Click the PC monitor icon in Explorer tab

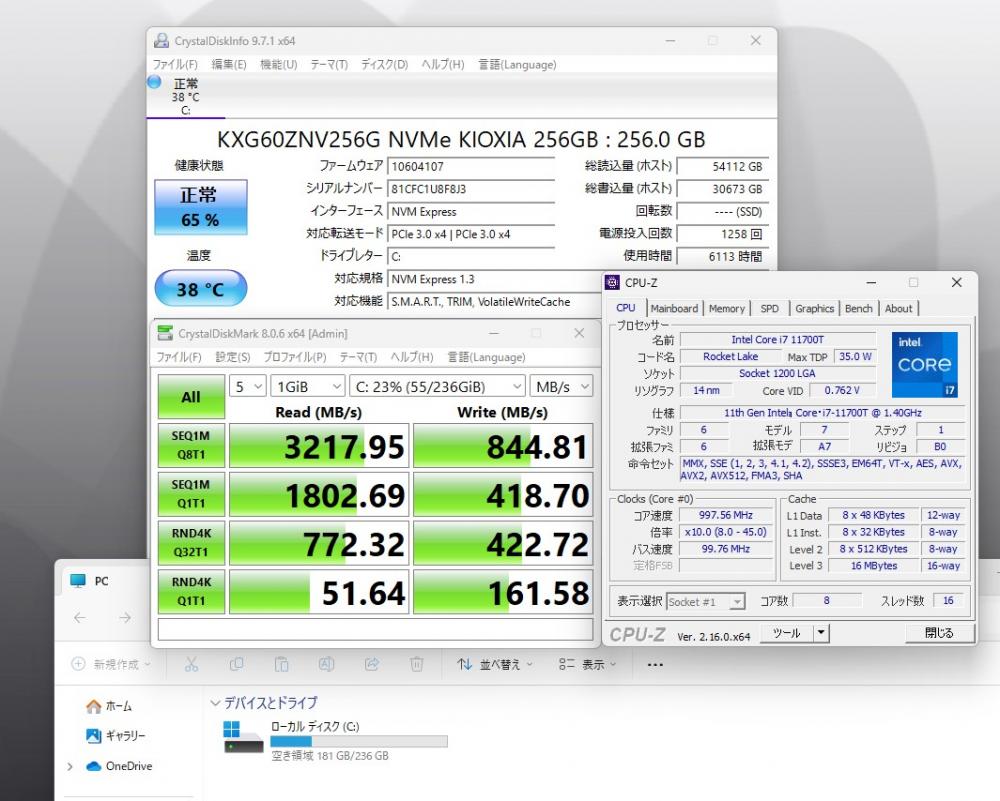click(78, 581)
